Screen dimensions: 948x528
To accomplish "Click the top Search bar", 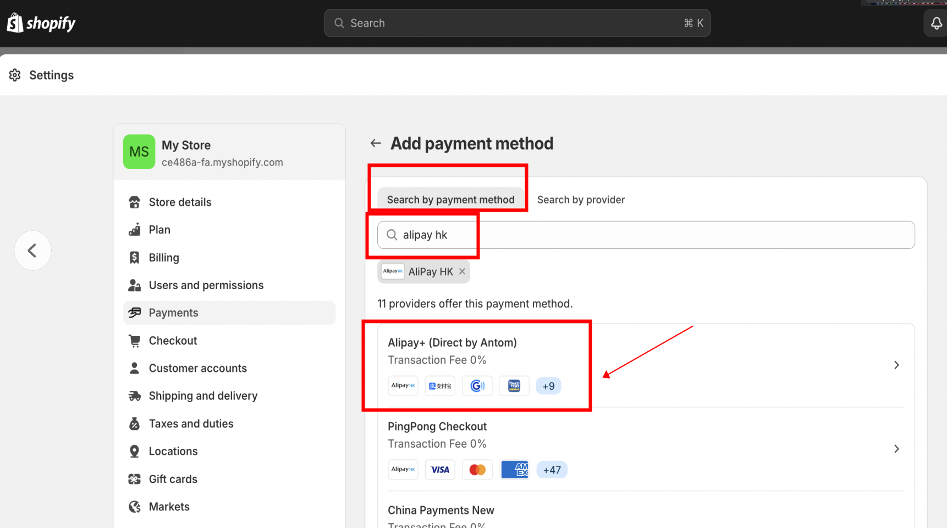I will pos(517,23).
